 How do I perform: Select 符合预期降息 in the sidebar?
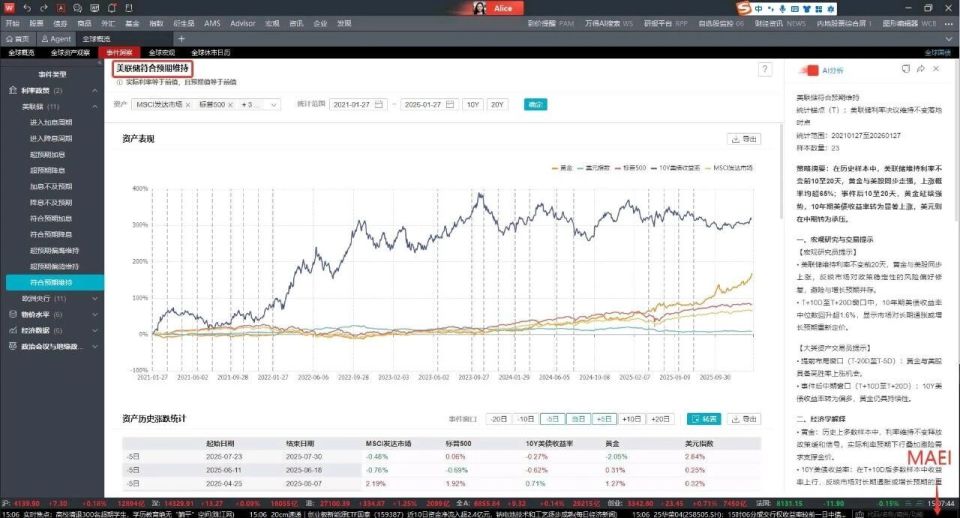[x=51, y=235]
